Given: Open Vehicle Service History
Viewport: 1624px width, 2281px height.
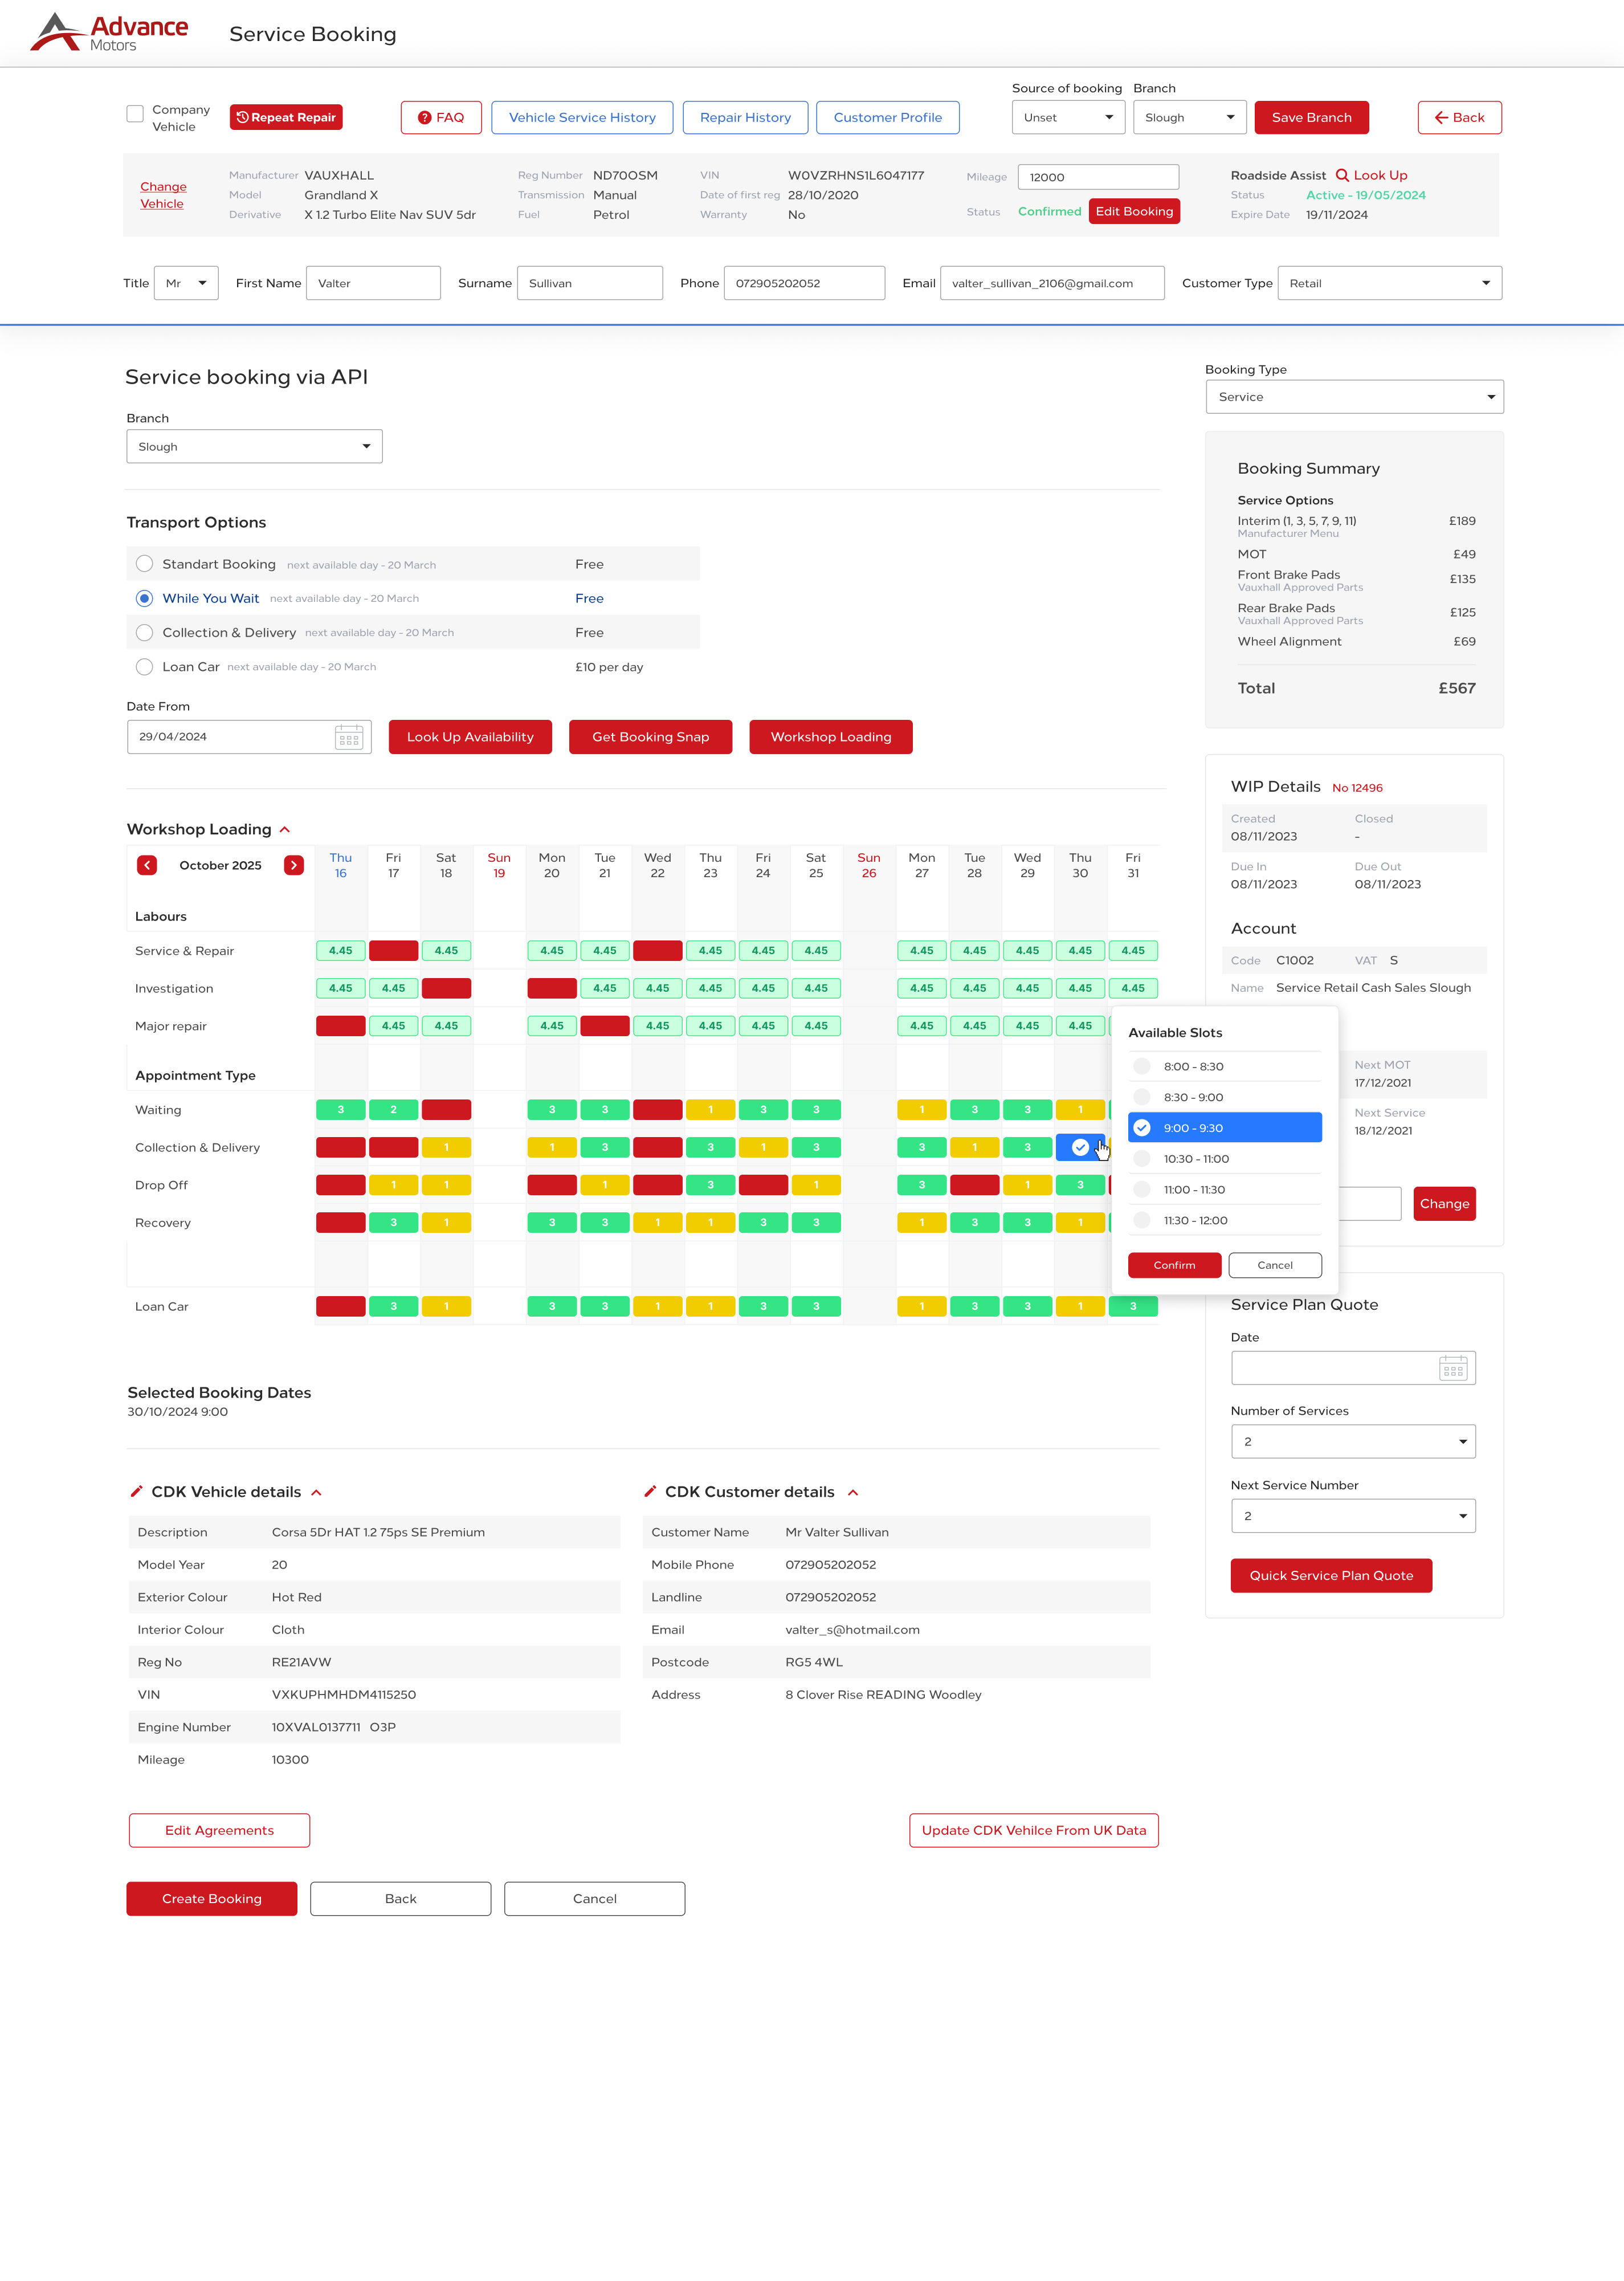Looking at the screenshot, I should (x=582, y=117).
